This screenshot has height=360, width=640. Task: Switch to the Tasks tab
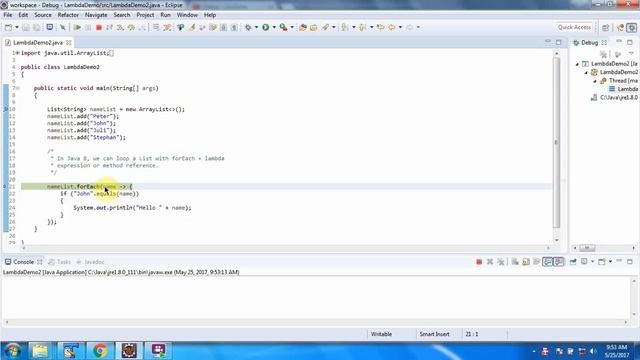pos(60,262)
